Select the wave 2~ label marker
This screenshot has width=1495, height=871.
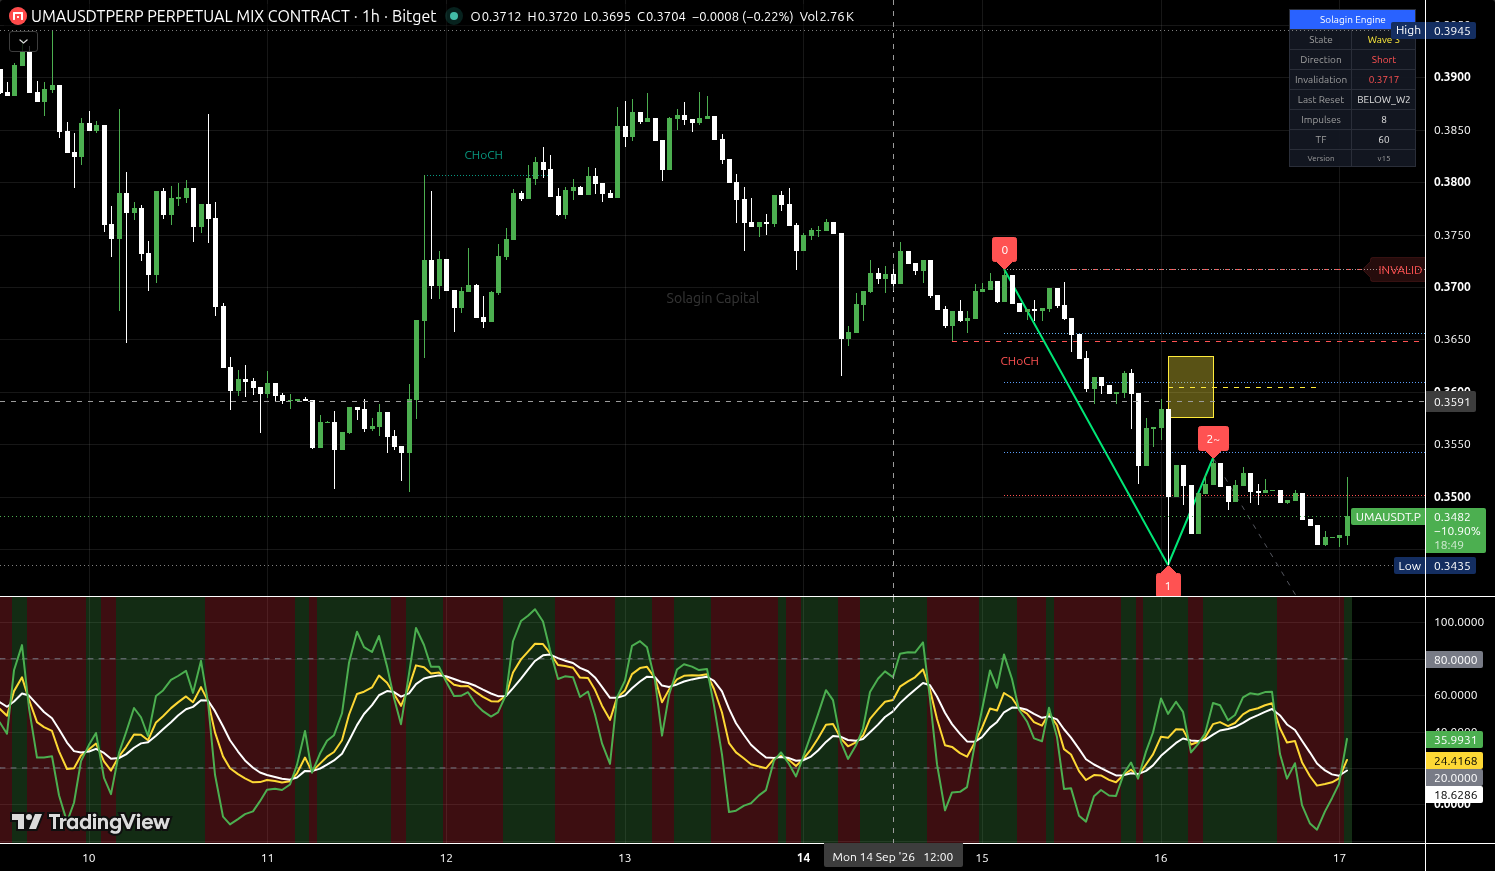pyautogui.click(x=1212, y=439)
